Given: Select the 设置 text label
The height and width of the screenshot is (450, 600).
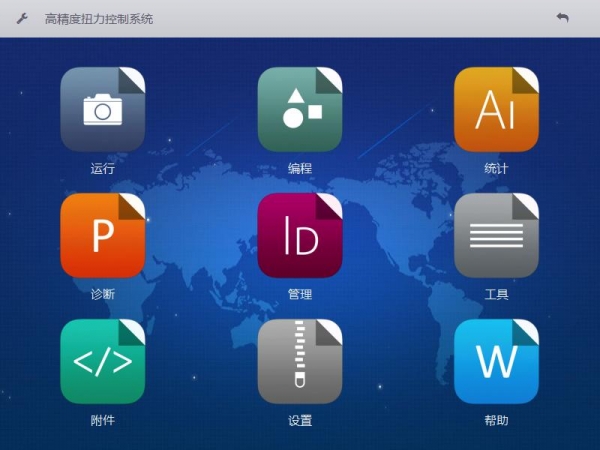Looking at the screenshot, I should click(300, 421).
